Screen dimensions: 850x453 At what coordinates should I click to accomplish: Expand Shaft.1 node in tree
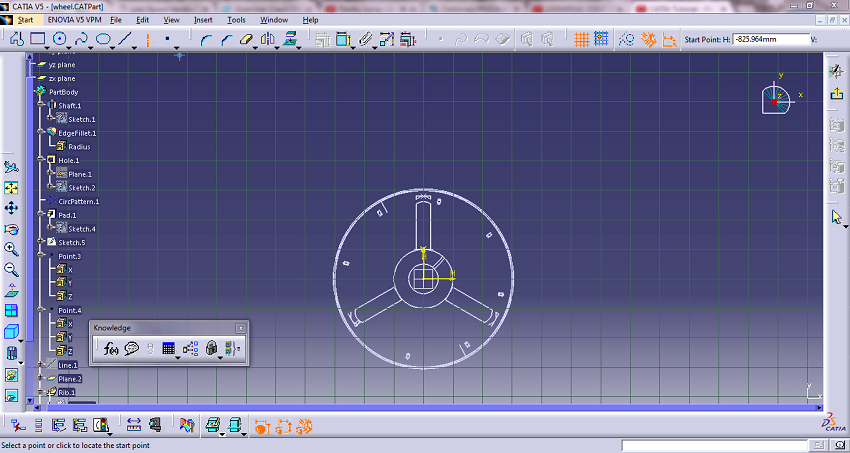tap(41, 104)
